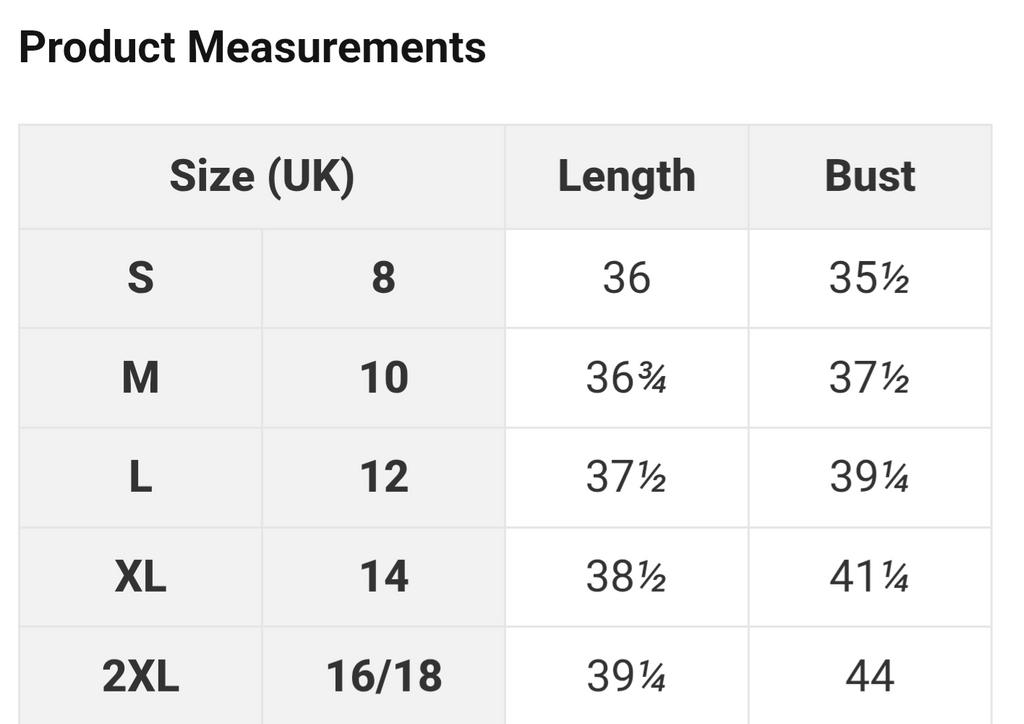Click the Length column header
This screenshot has height=724, width=1024.
tap(627, 177)
